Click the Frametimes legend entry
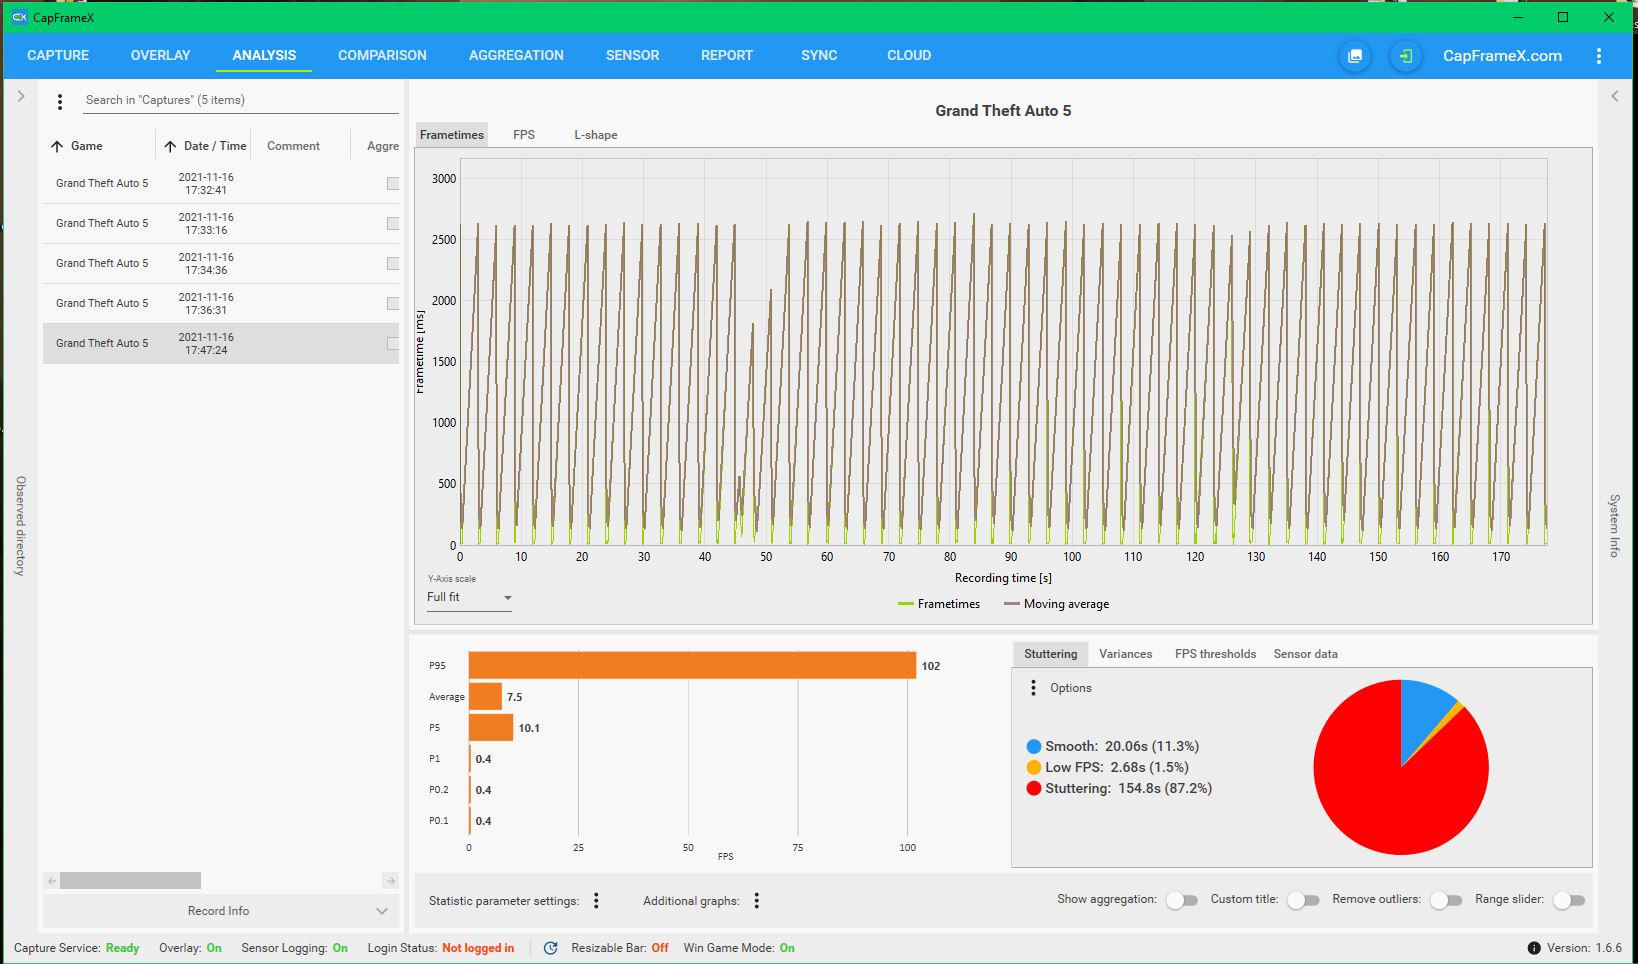Image resolution: width=1638 pixels, height=964 pixels. pos(939,604)
